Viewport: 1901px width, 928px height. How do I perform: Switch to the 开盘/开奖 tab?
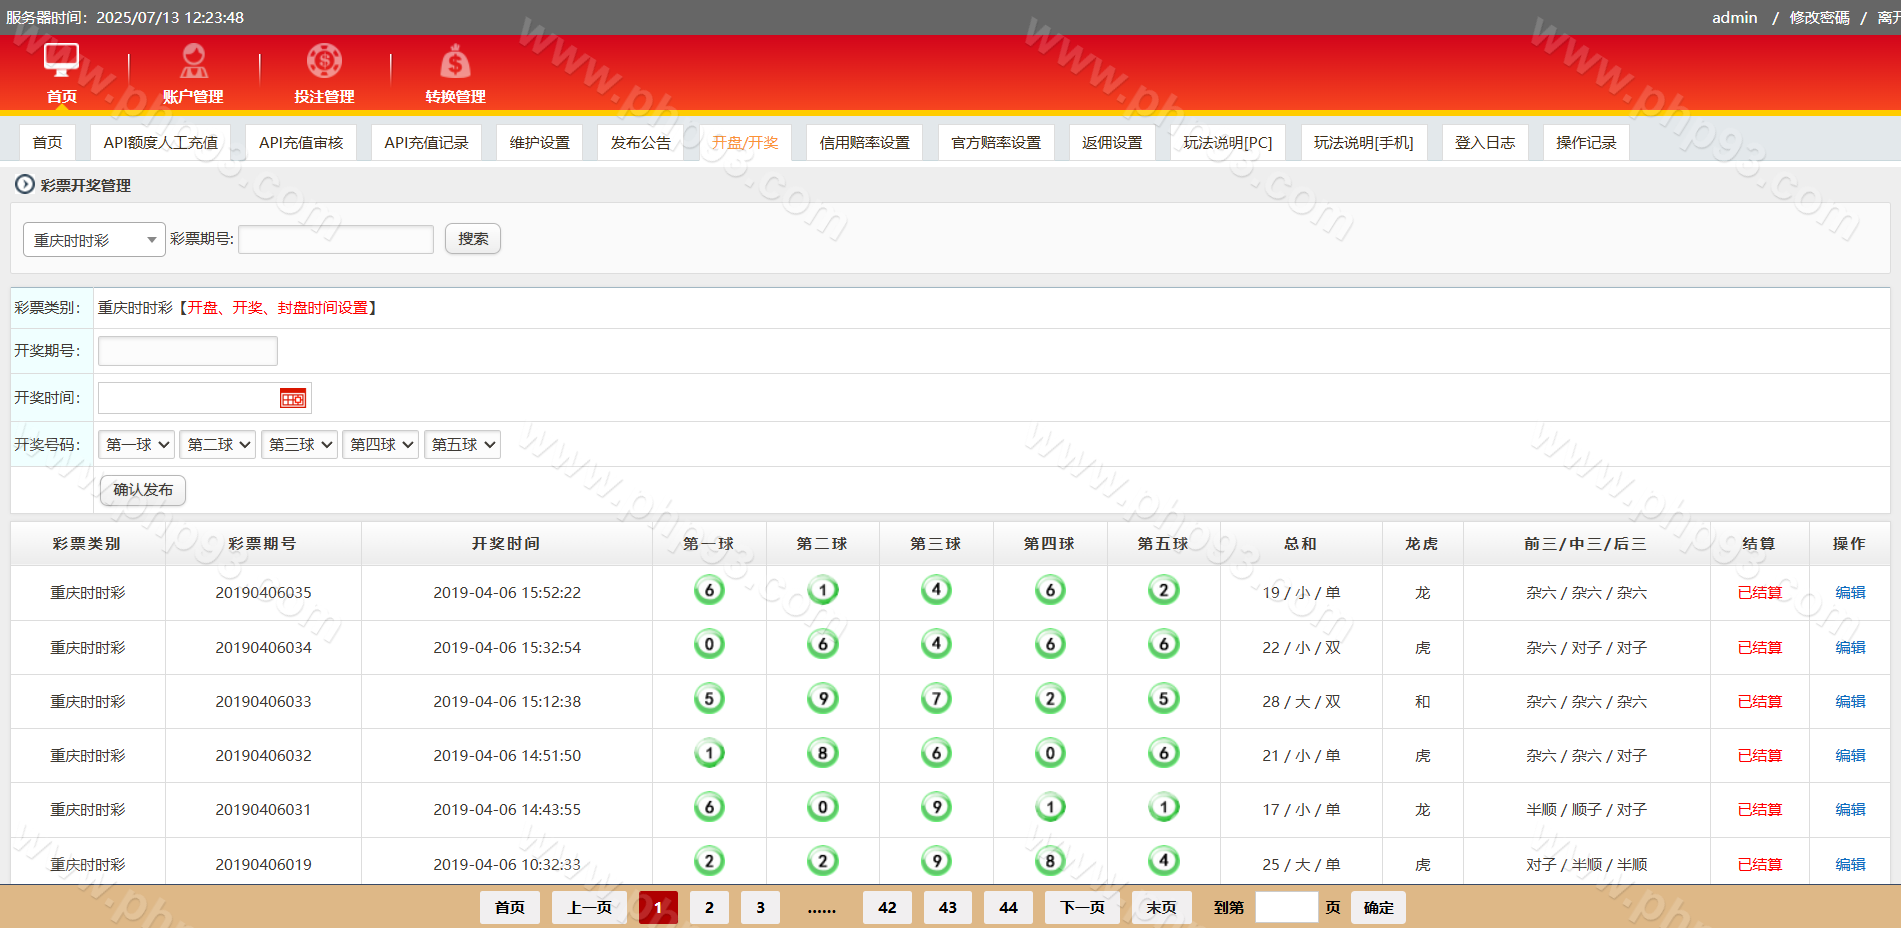[745, 143]
